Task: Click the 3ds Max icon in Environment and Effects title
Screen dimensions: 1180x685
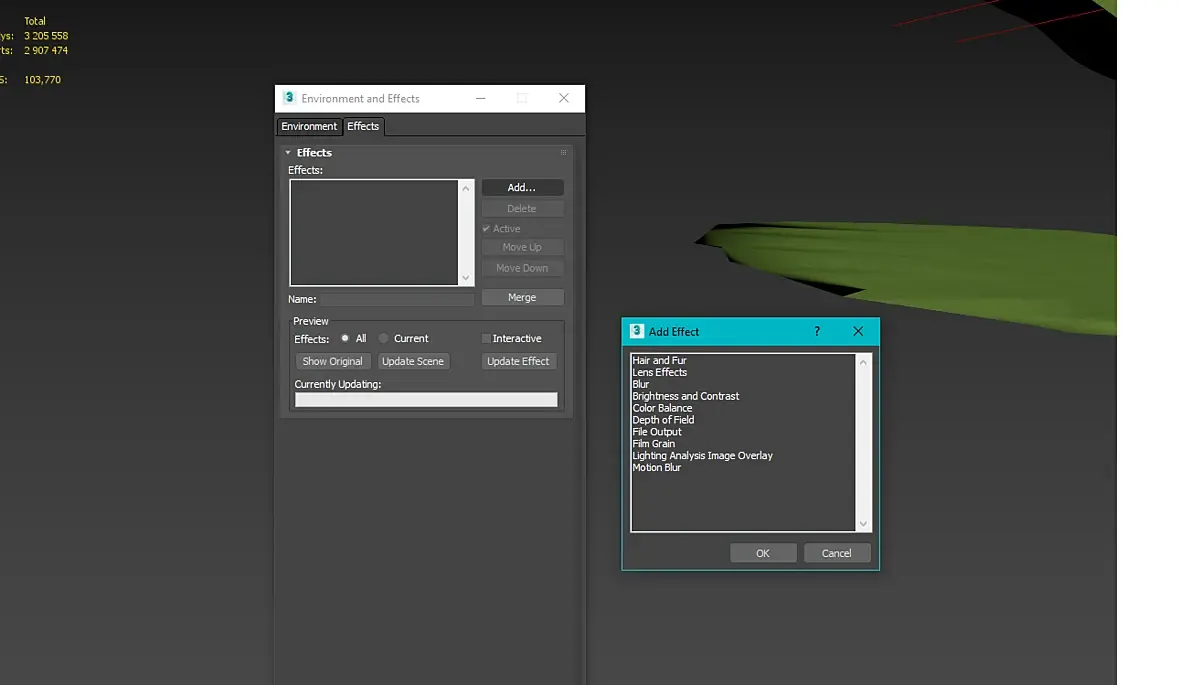Action: pyautogui.click(x=289, y=98)
